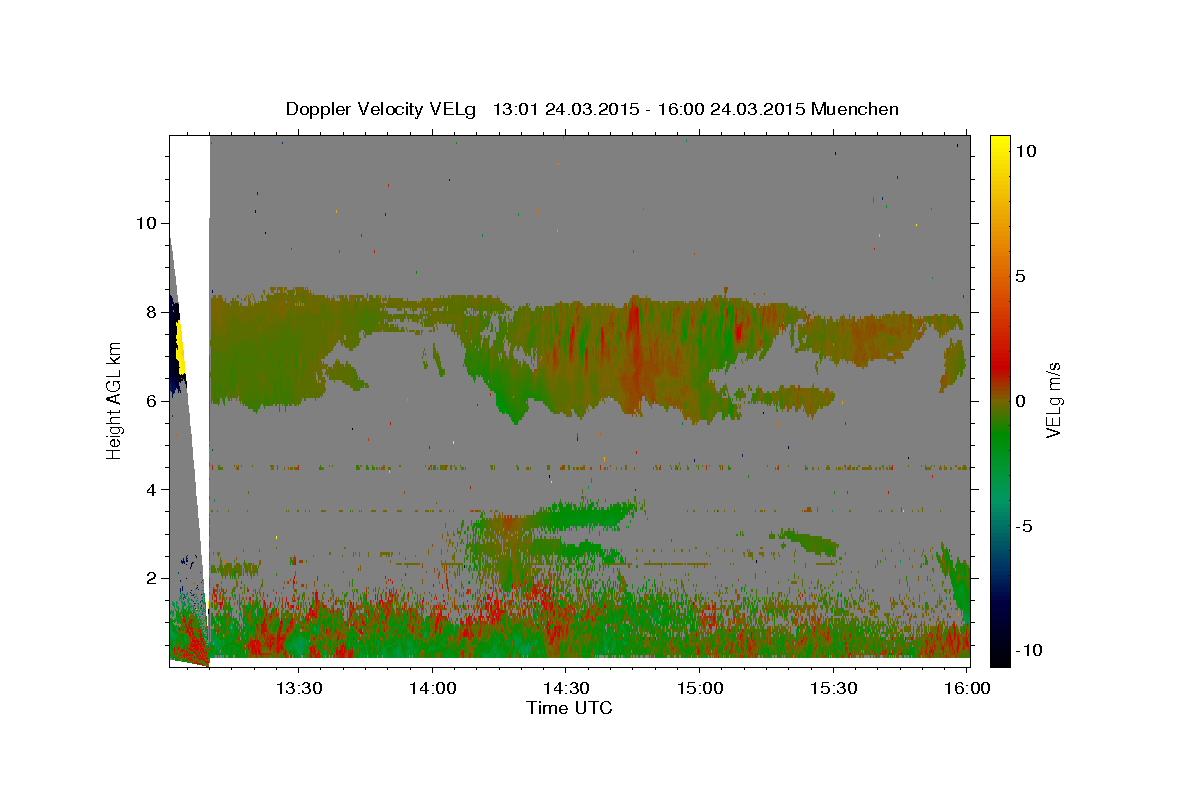Click the yellow velocity streak near 7 km
Viewport: 1200px width, 800px height.
point(181,347)
